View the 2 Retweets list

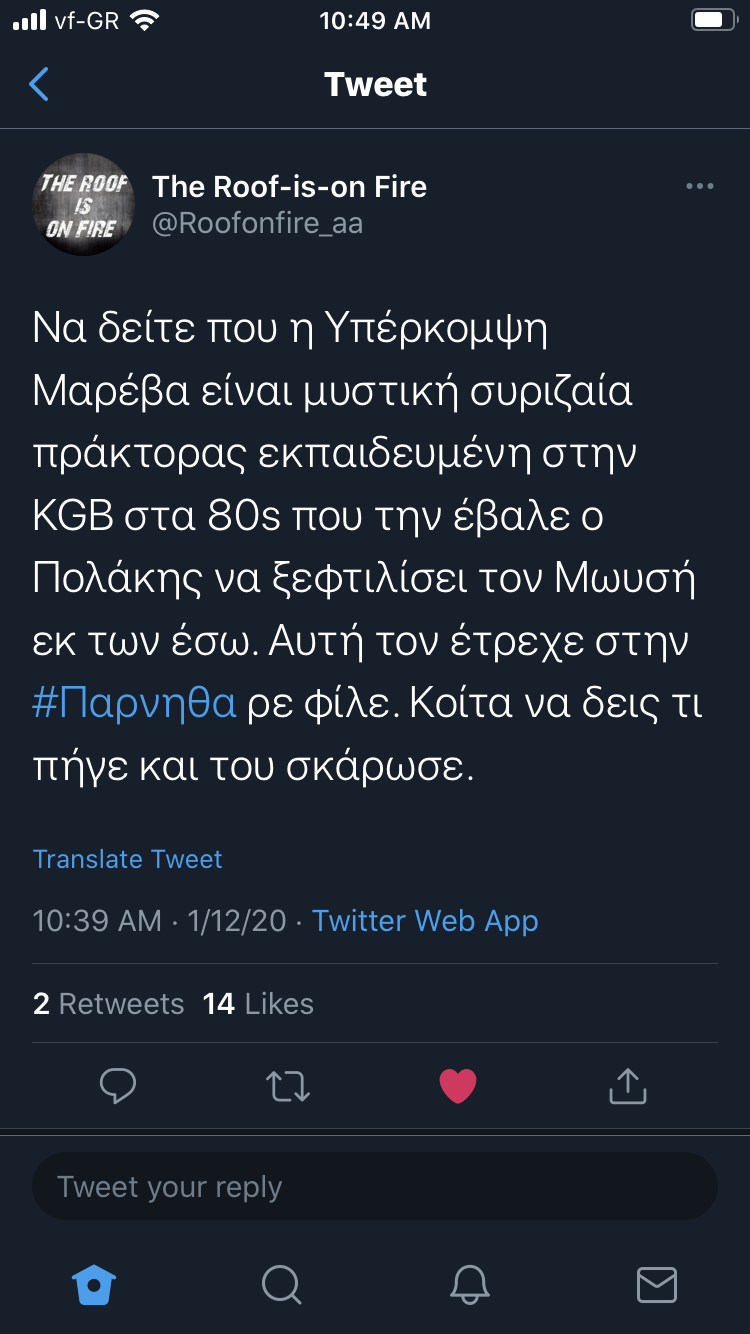point(108,1004)
